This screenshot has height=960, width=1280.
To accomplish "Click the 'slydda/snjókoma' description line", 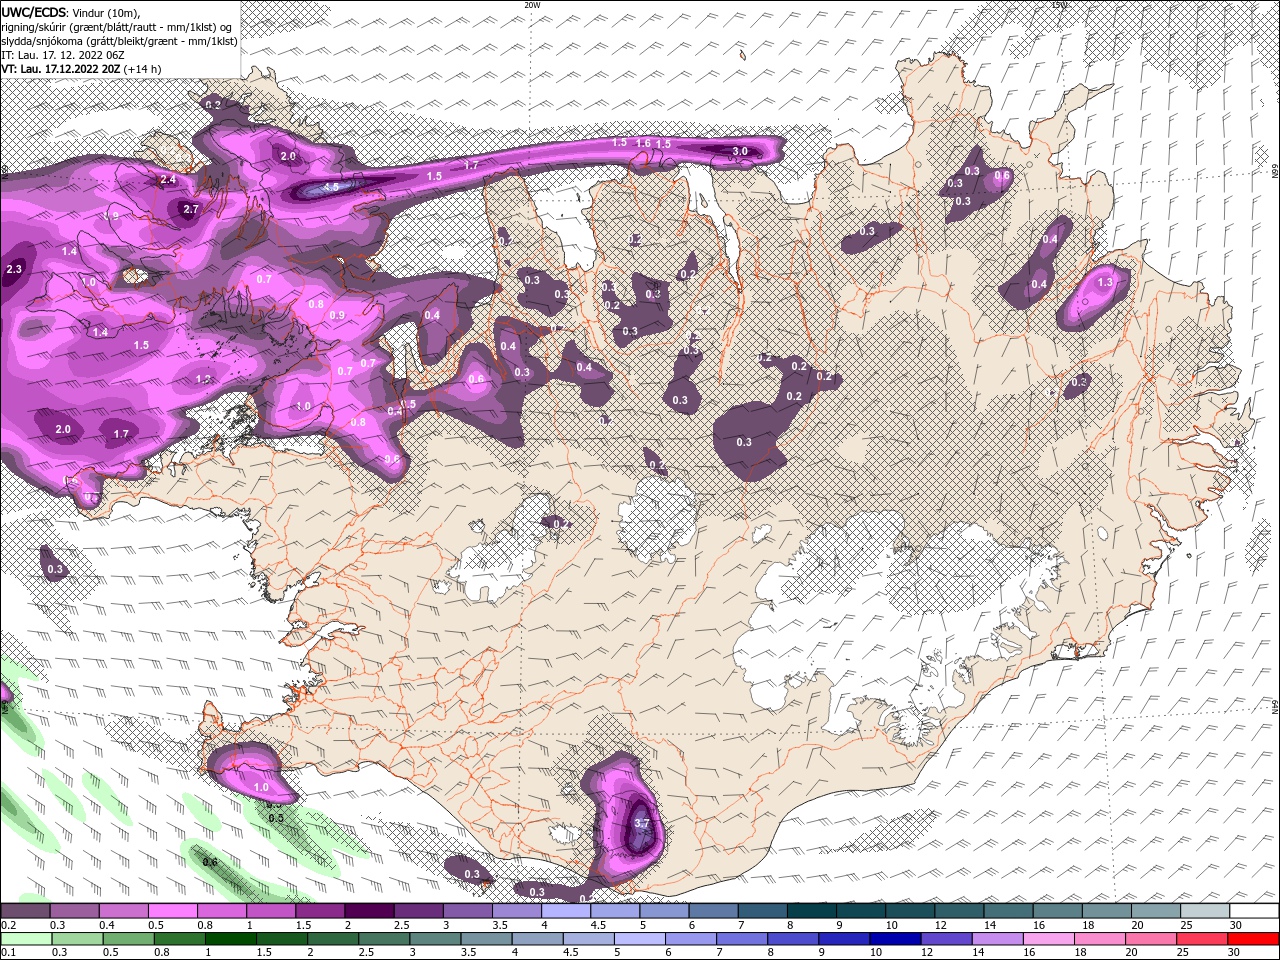I will pos(119,41).
